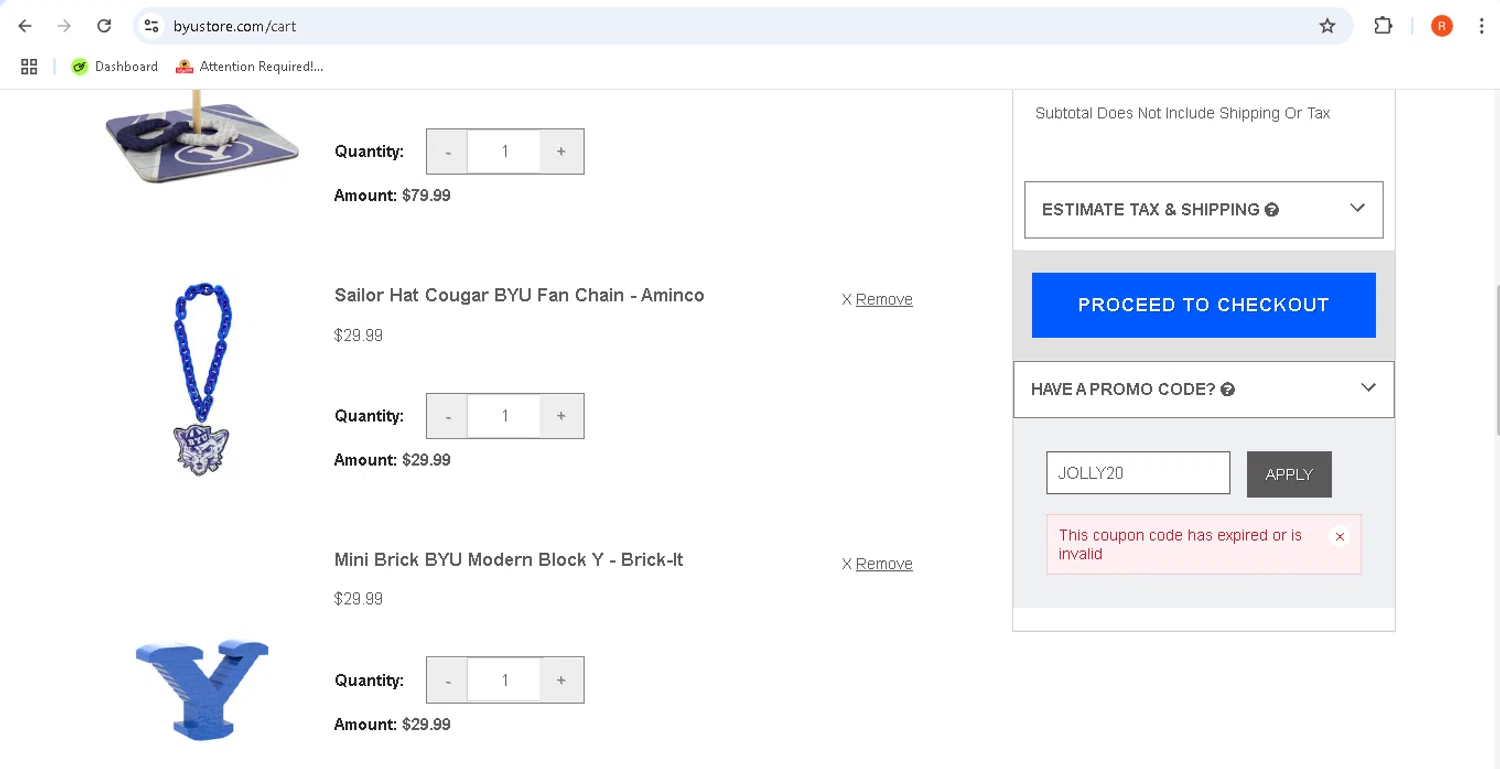Image resolution: width=1500 pixels, height=769 pixels.
Task: Click the blue fan chain product image
Action: pyautogui.click(x=202, y=379)
